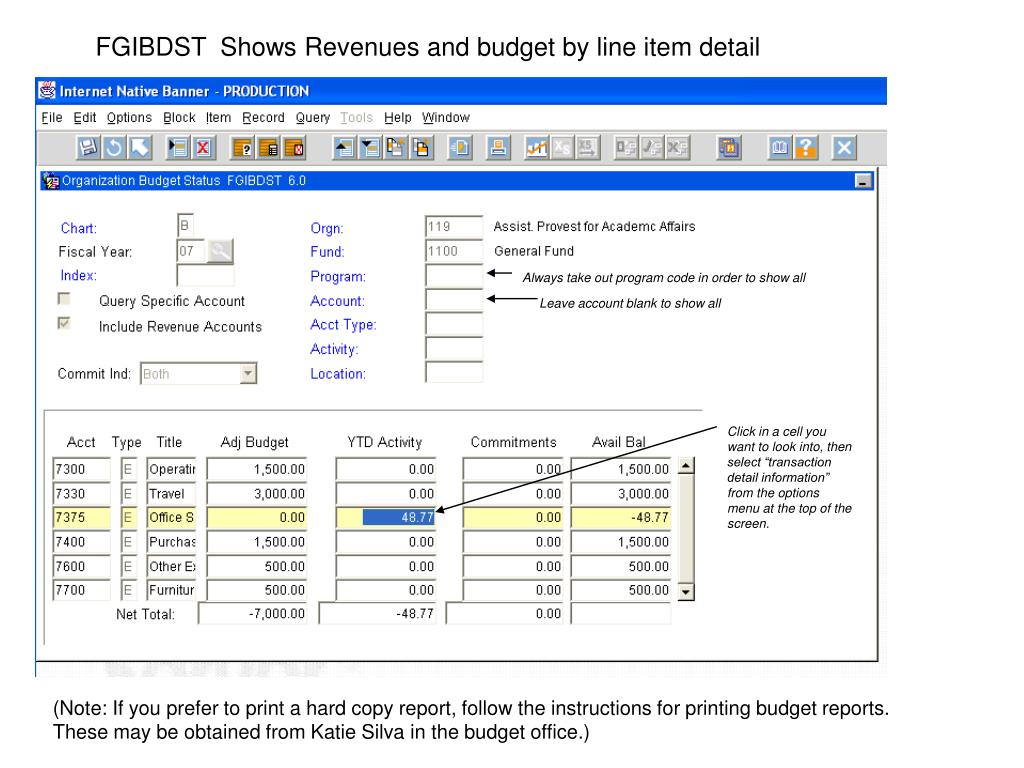Open the Edit menu
This screenshot has height=768, width=1024.
click(x=85, y=118)
